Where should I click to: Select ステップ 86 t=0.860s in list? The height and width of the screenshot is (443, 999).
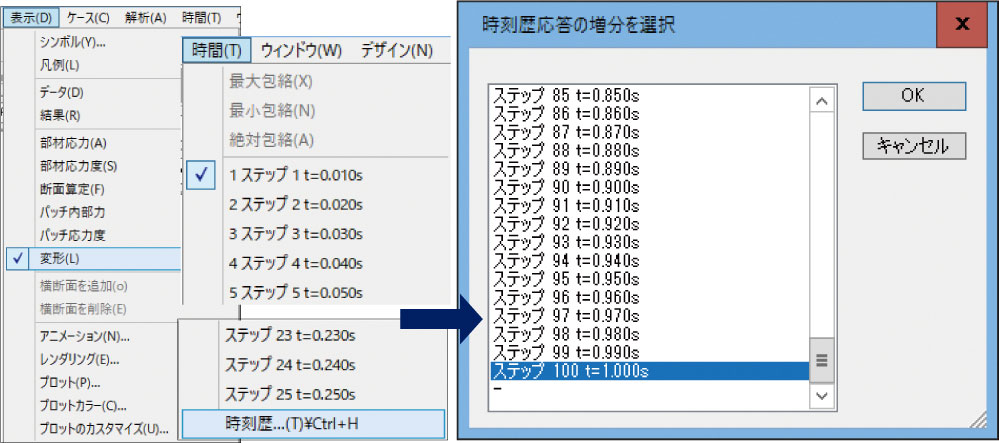pos(650,114)
